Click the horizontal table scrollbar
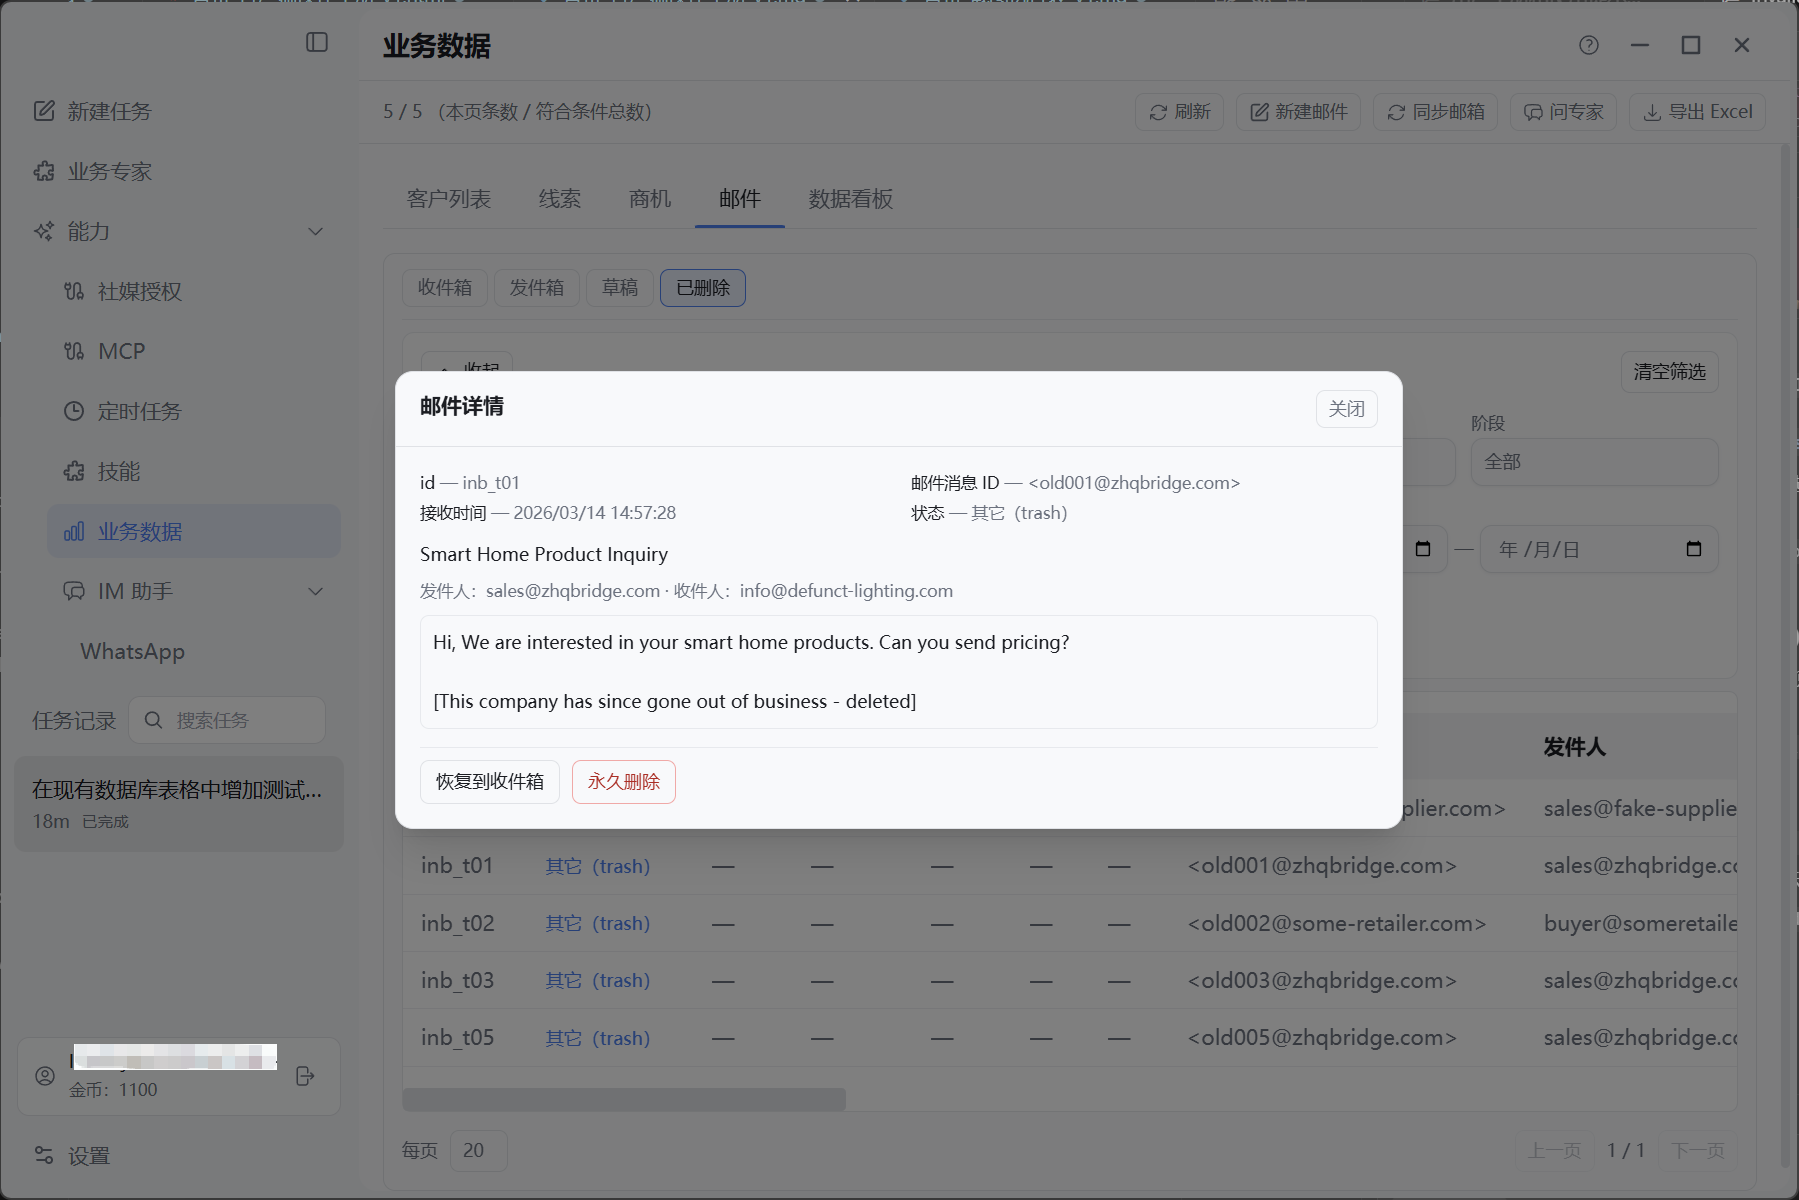The width and height of the screenshot is (1799, 1200). [624, 1099]
